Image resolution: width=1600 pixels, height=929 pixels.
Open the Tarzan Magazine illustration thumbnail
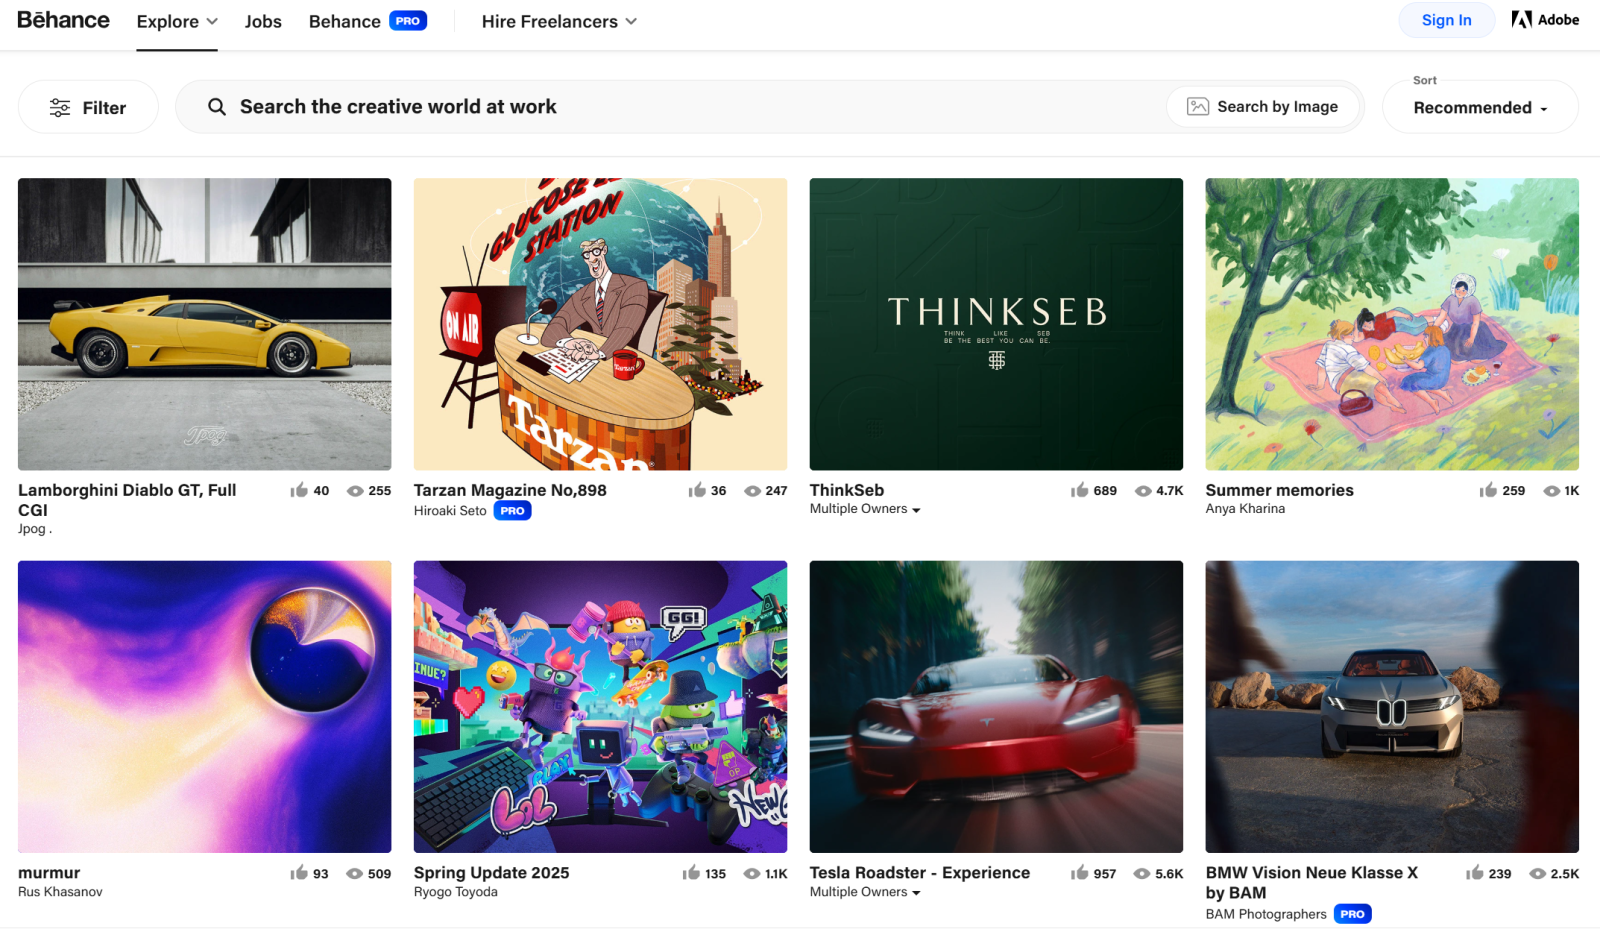tap(600, 324)
